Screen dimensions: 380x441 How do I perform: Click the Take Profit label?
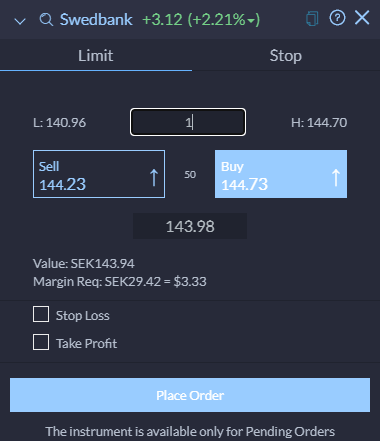coord(86,343)
